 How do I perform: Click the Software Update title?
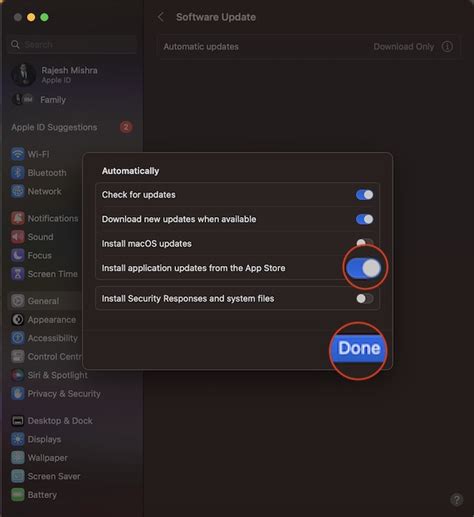pyautogui.click(x=216, y=17)
